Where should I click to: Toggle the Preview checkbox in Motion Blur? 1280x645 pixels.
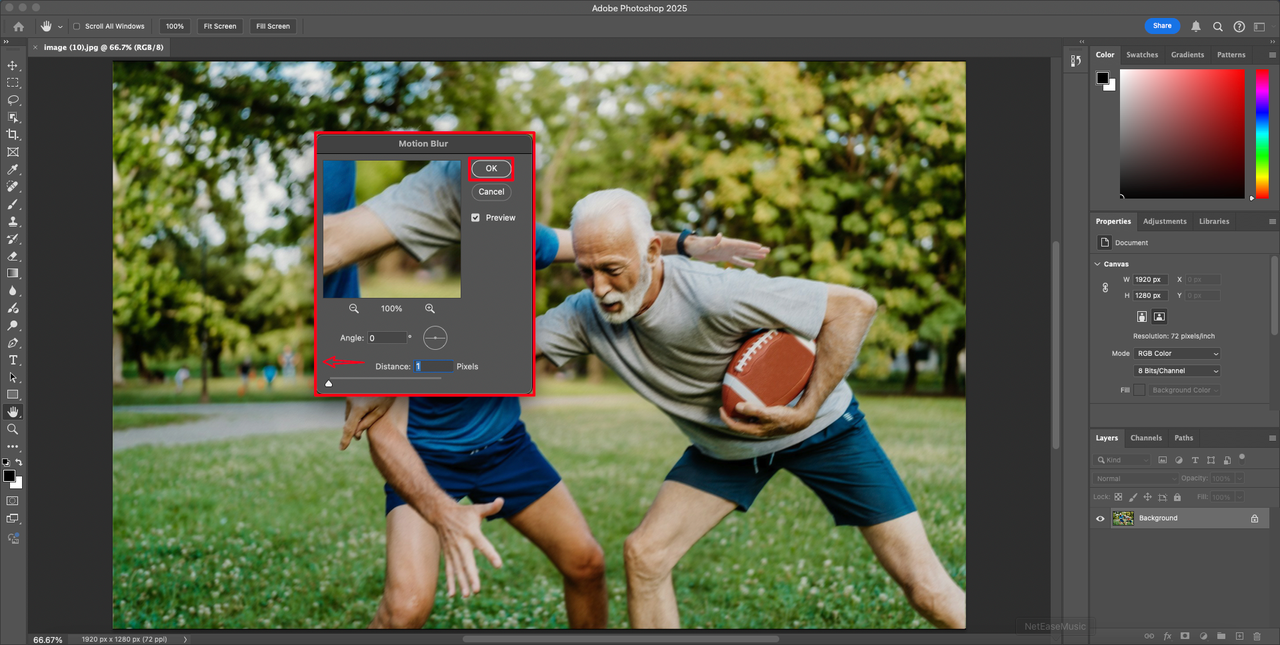pos(476,217)
